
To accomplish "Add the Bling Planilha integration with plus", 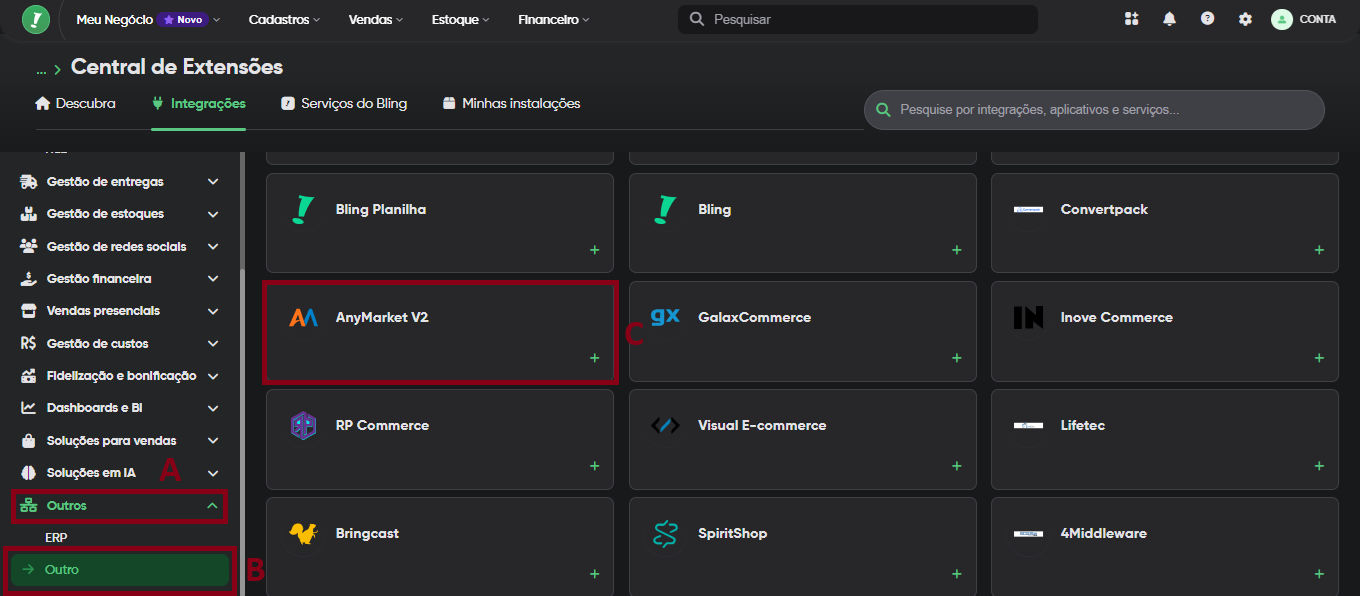I will pos(595,250).
